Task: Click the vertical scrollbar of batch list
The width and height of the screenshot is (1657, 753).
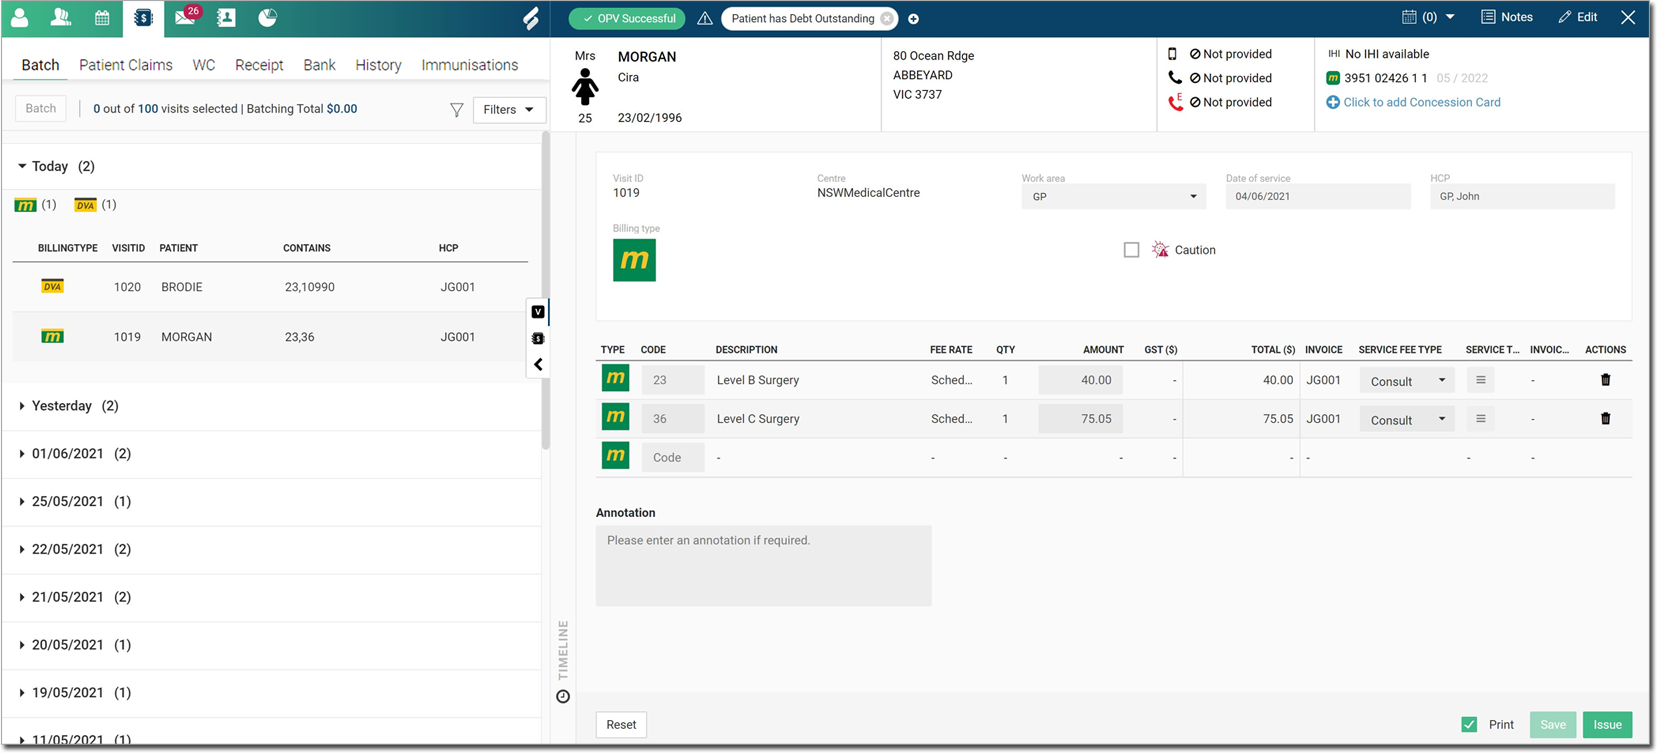Action: tap(546, 290)
